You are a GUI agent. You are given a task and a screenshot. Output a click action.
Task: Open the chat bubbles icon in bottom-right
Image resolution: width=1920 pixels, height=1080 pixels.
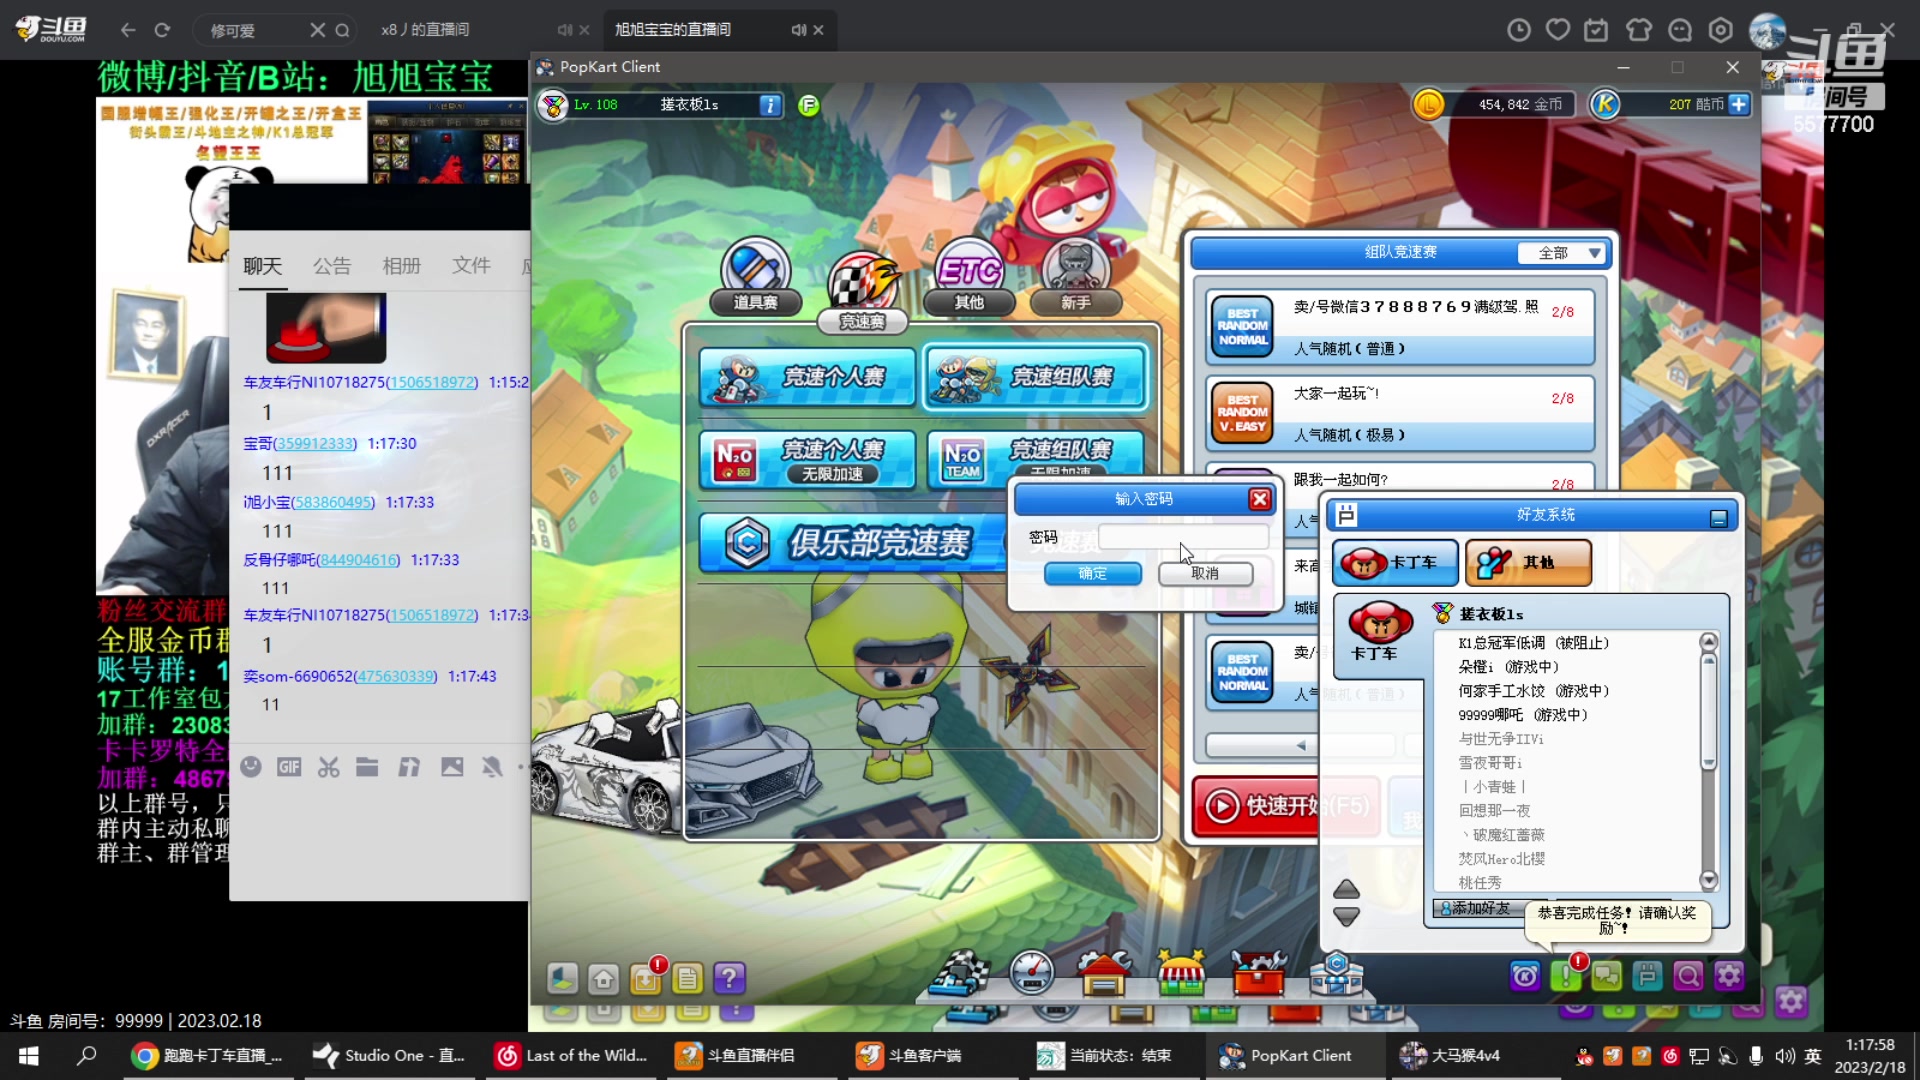pos(1607,976)
